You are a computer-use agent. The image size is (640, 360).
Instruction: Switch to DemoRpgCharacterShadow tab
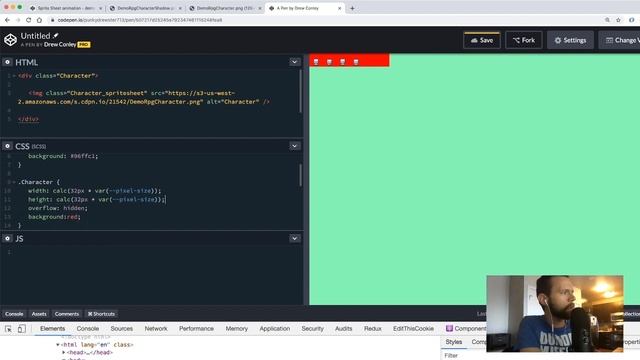145,8
